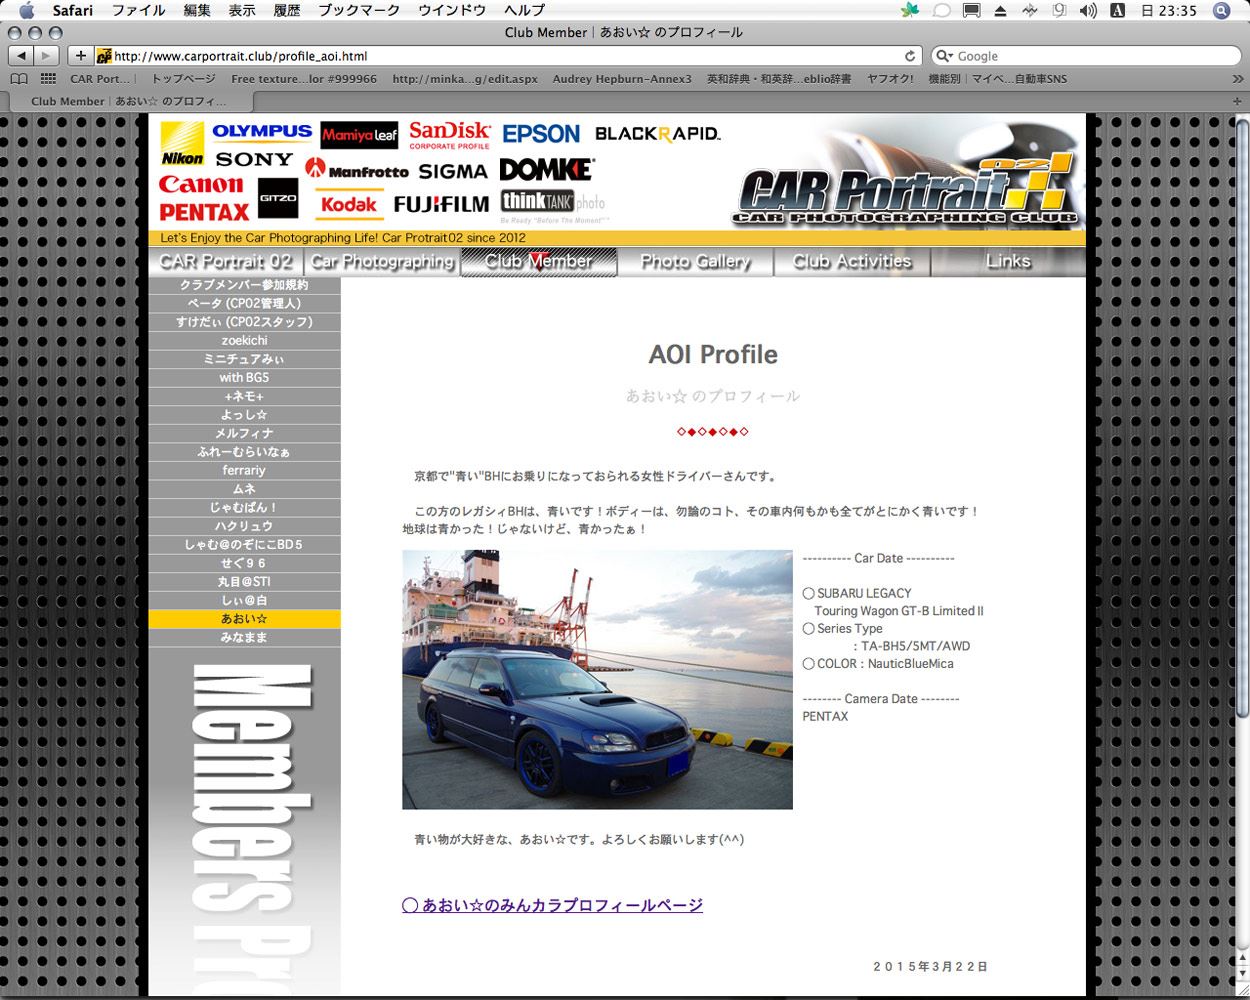Open the Top Sites grid icon
The width and height of the screenshot is (1250, 1000).
[x=48, y=79]
